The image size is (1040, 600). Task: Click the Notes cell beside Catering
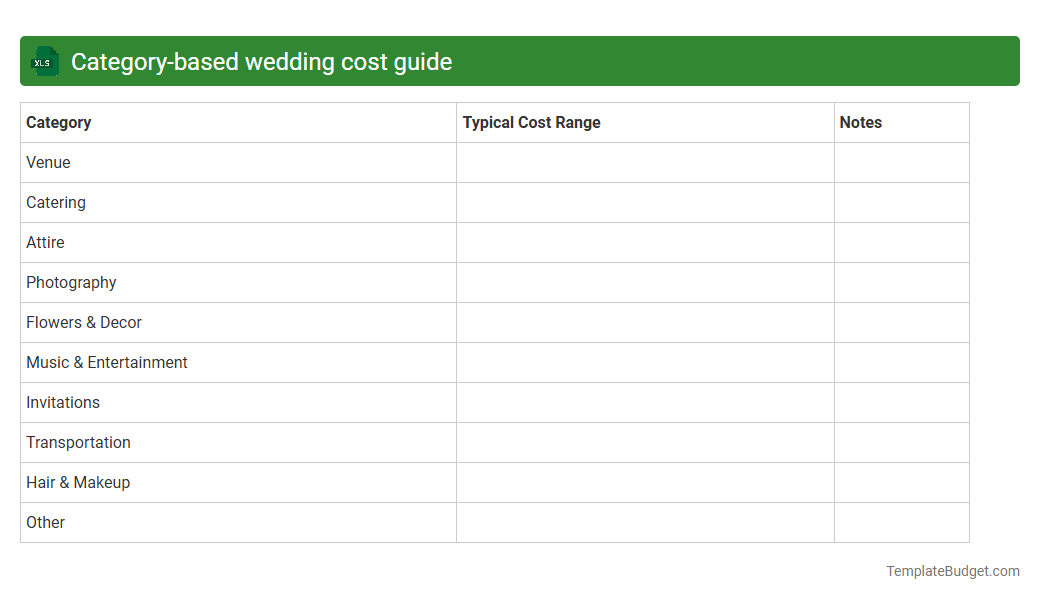click(901, 202)
